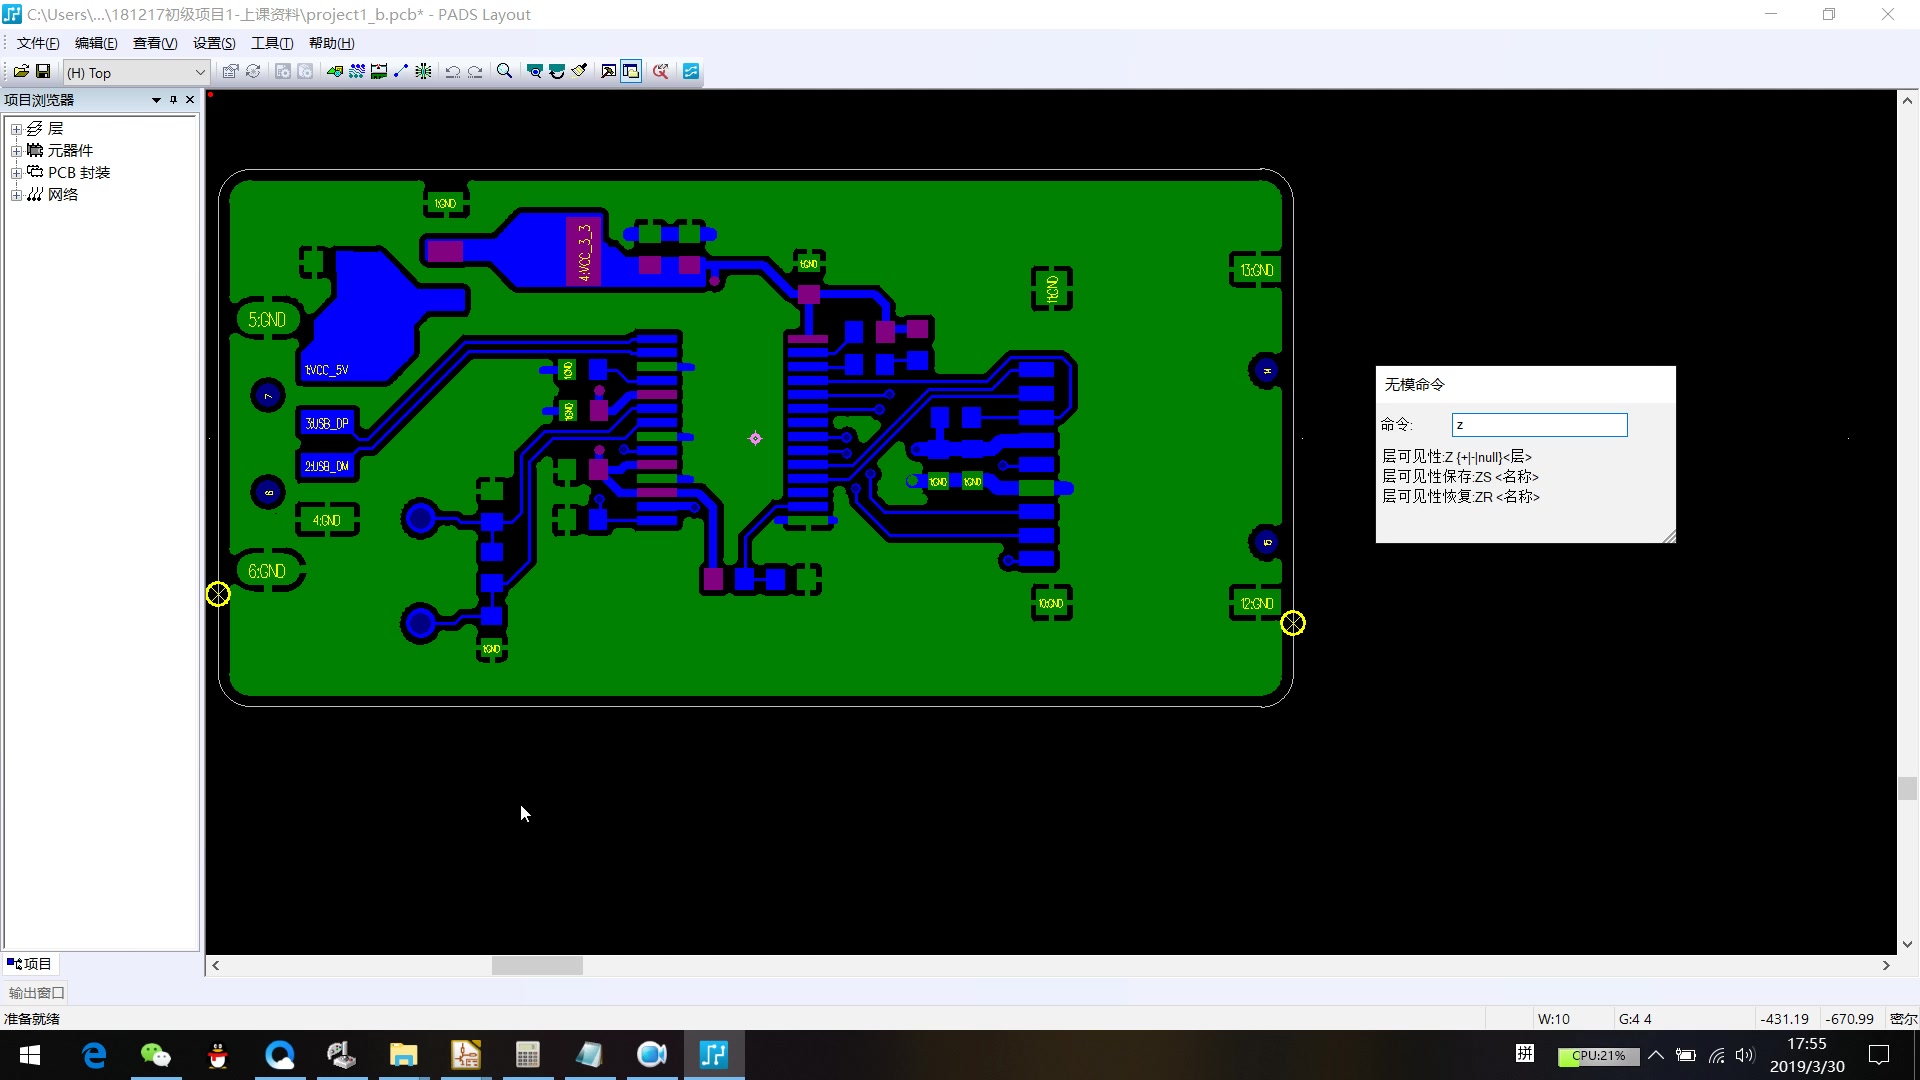Screen dimensions: 1920x1080
Task: Click the Open file toolbar icon
Action: 20,71
